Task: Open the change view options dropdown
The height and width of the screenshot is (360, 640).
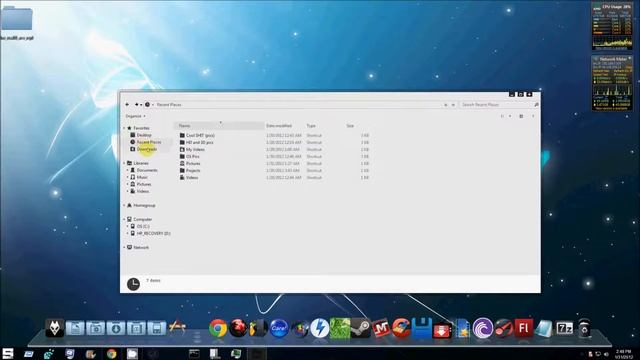Action: (x=510, y=116)
